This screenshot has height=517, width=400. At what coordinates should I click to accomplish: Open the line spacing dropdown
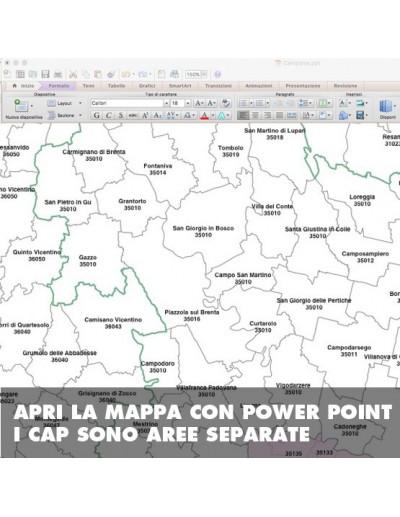click(x=306, y=103)
